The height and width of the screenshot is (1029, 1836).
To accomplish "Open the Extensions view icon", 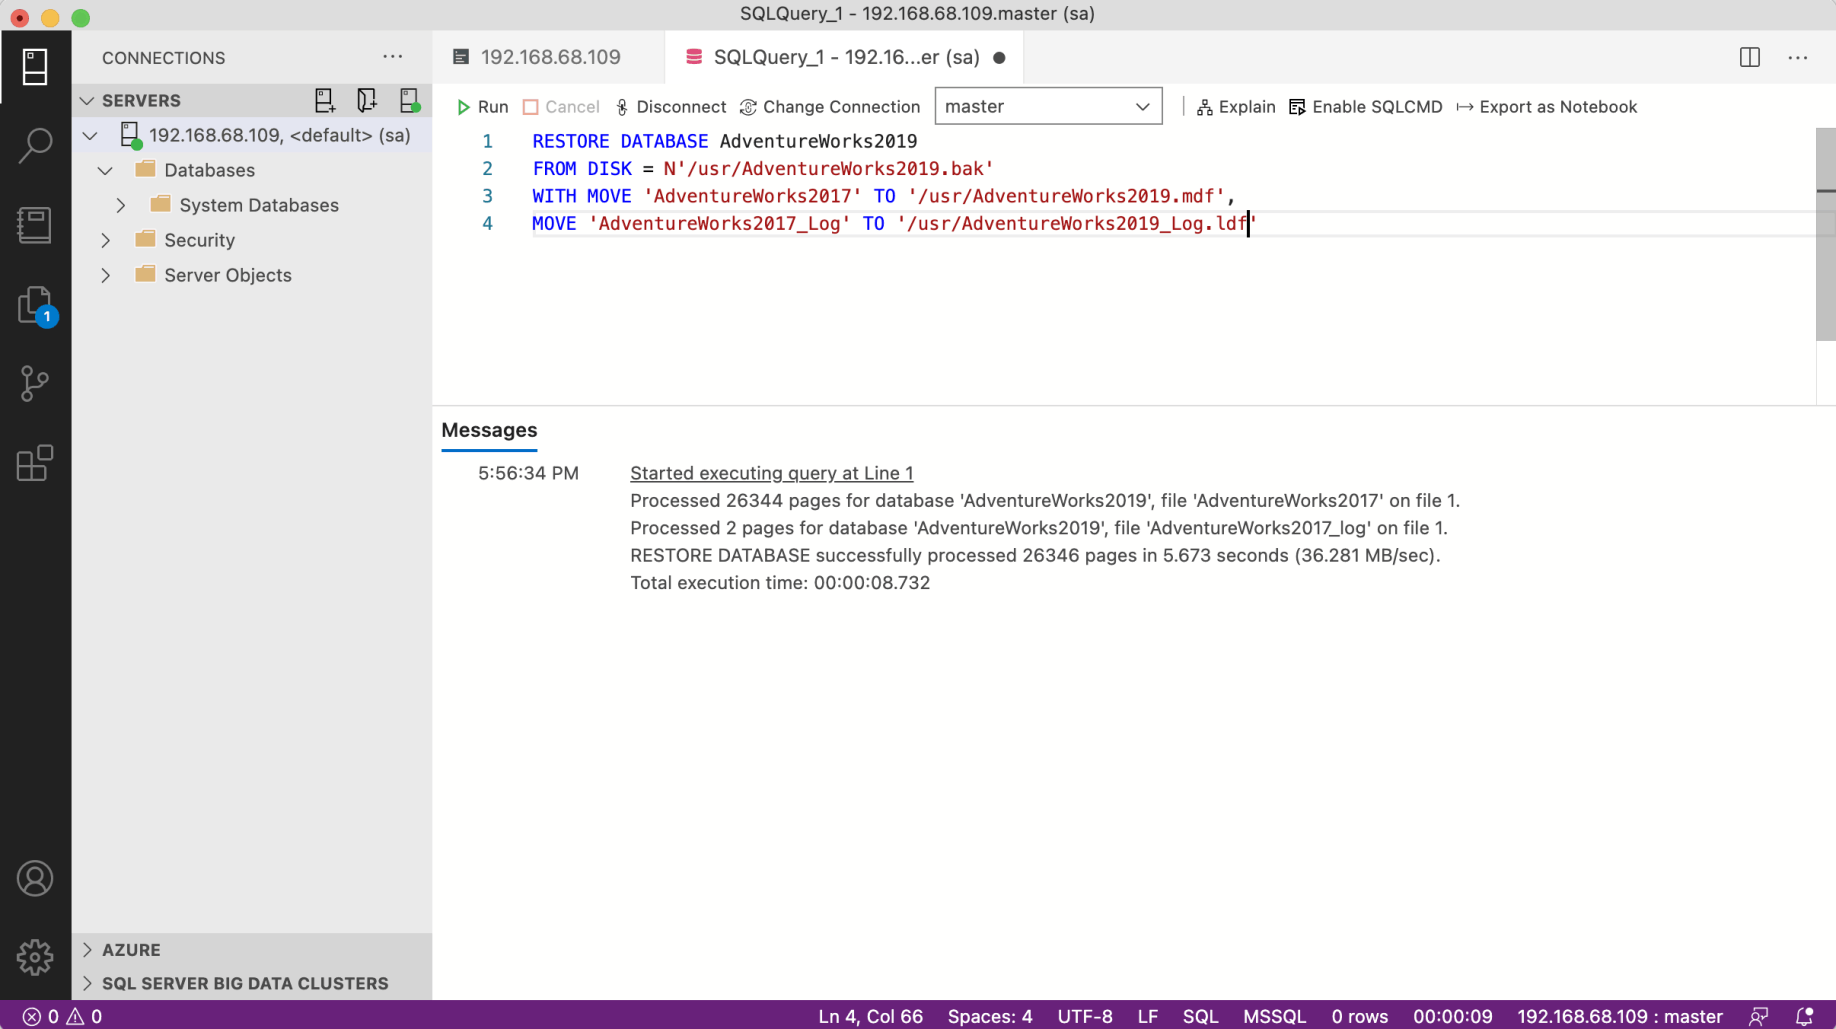I will pyautogui.click(x=35, y=463).
